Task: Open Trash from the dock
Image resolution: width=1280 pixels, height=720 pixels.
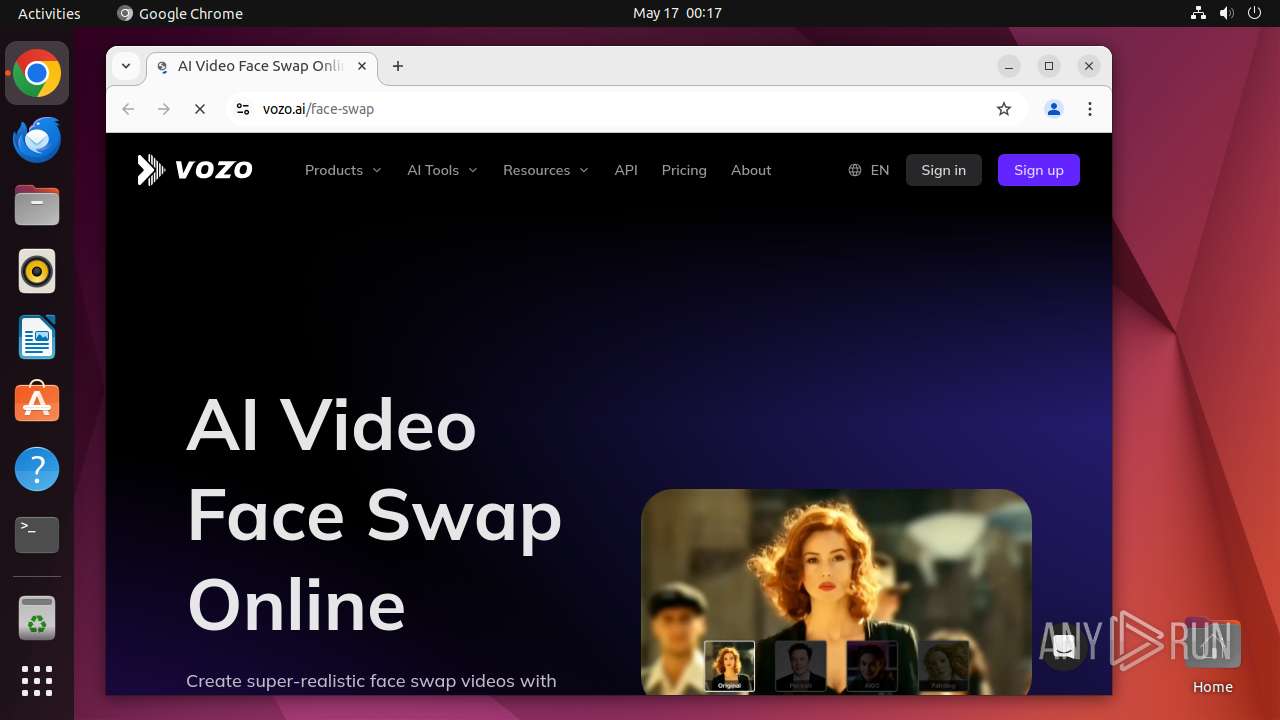Action: click(x=37, y=618)
